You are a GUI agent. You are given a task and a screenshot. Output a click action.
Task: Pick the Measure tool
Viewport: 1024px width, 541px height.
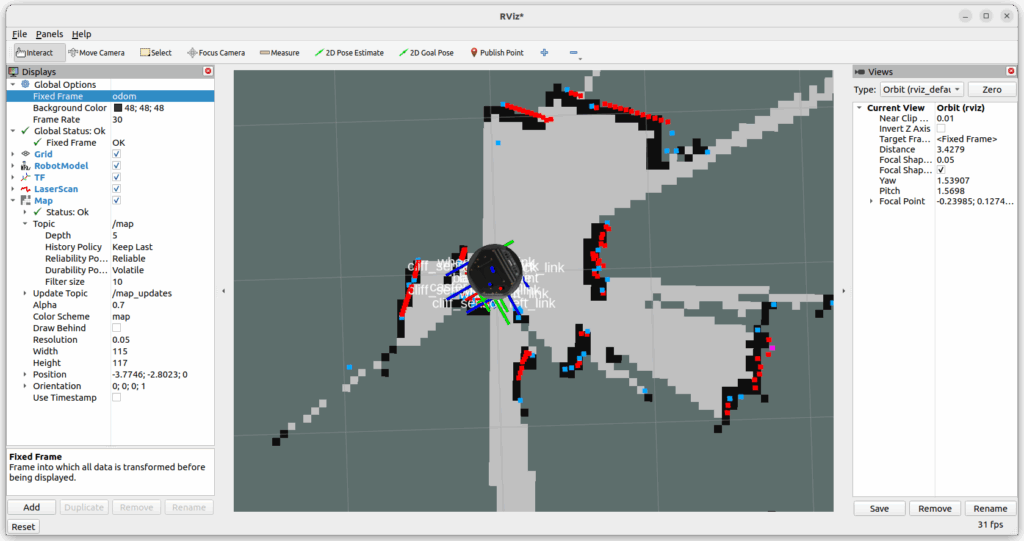click(x=279, y=53)
